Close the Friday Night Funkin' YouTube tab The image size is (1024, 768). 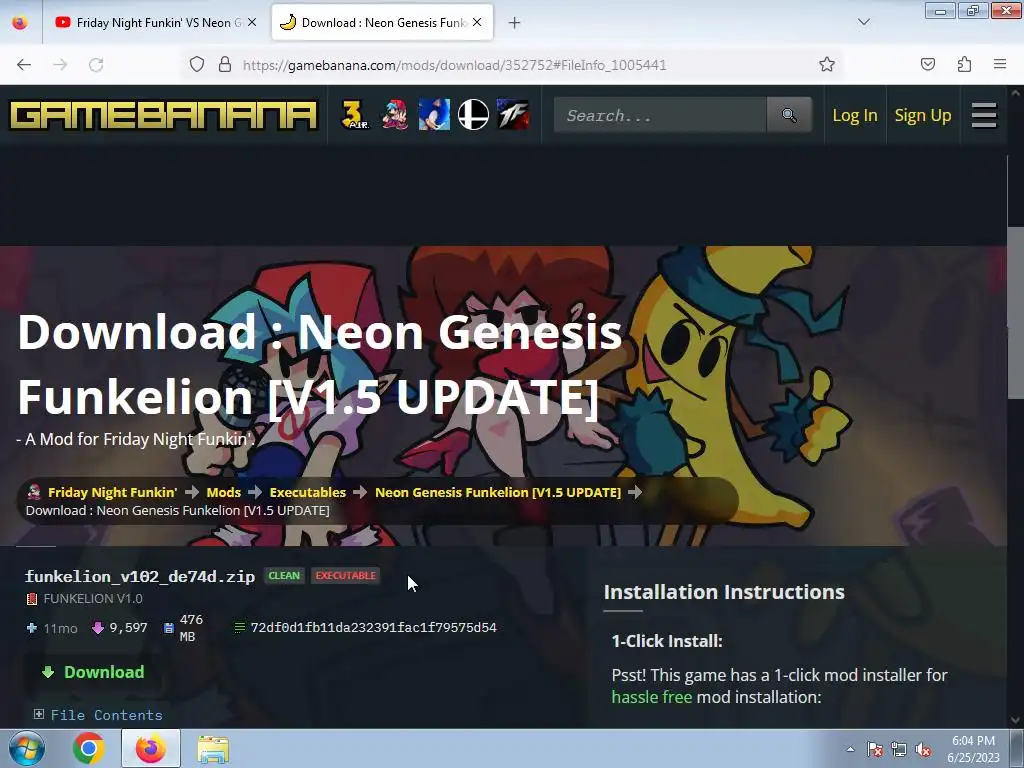pos(251,22)
